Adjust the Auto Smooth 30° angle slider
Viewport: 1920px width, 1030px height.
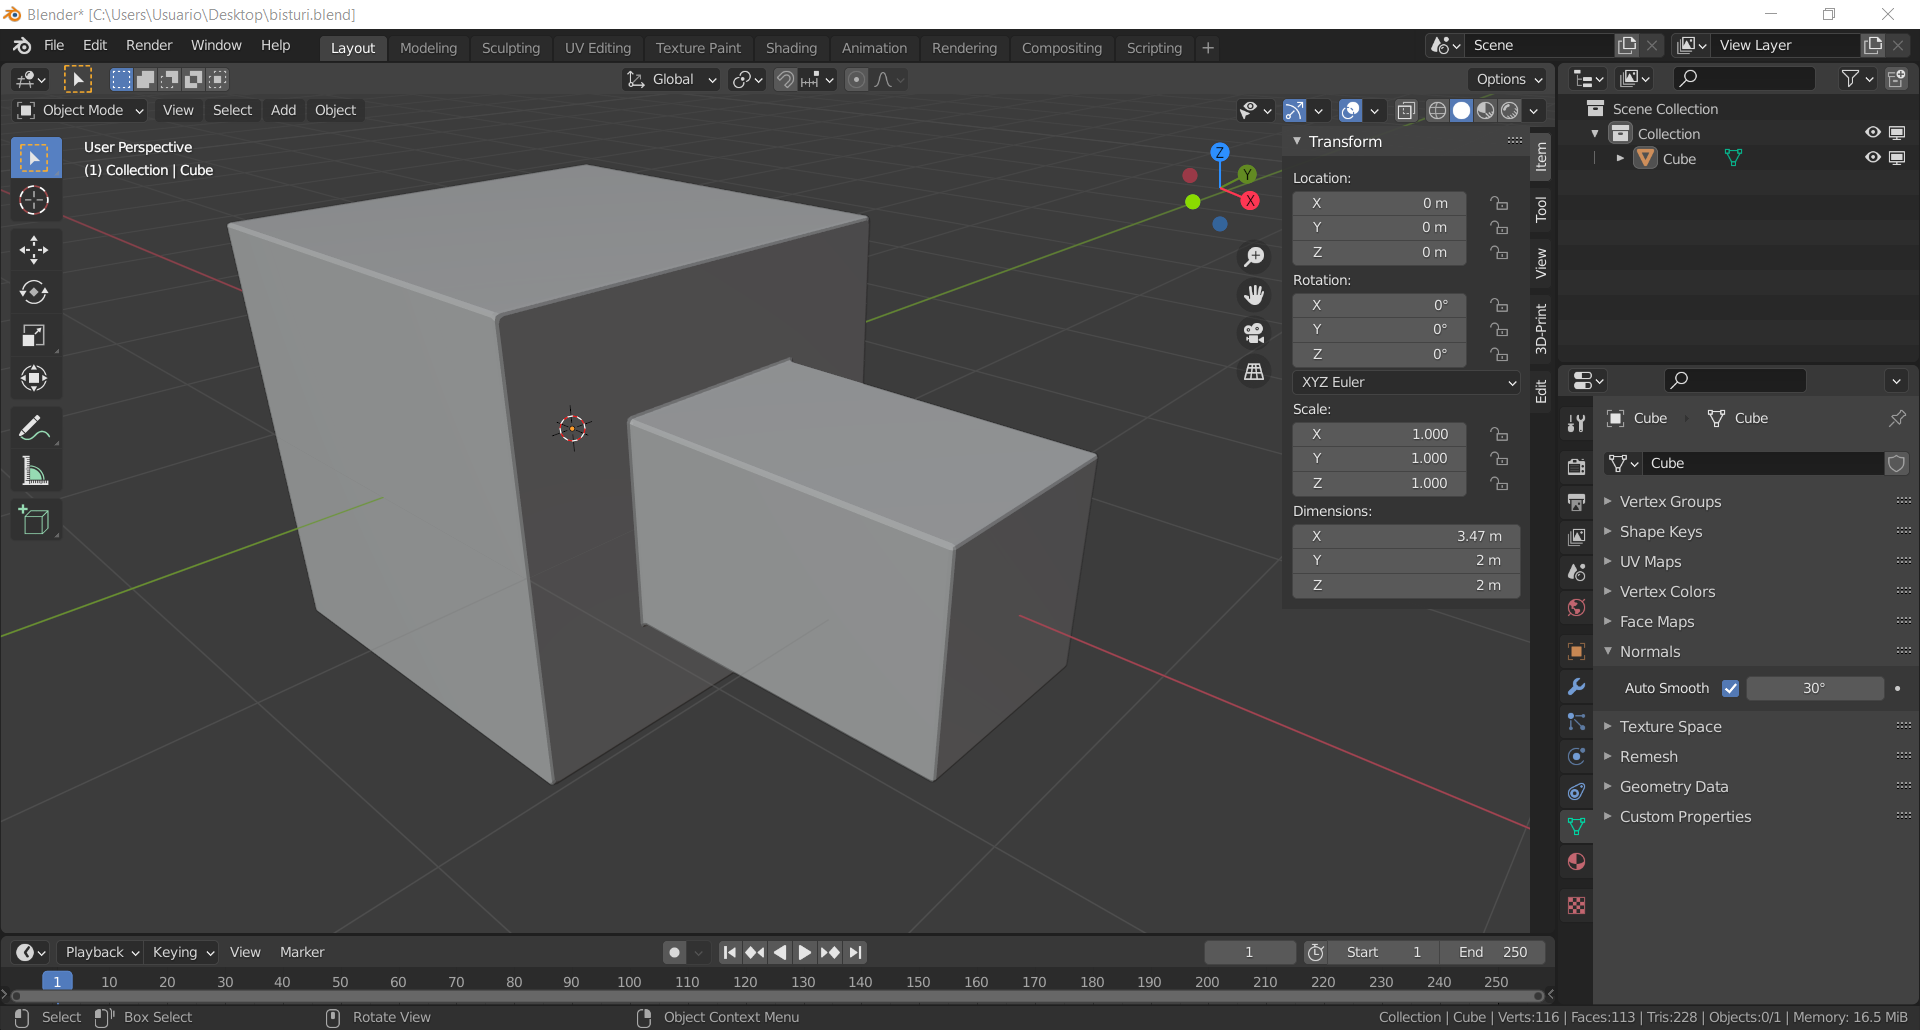[x=1814, y=688]
